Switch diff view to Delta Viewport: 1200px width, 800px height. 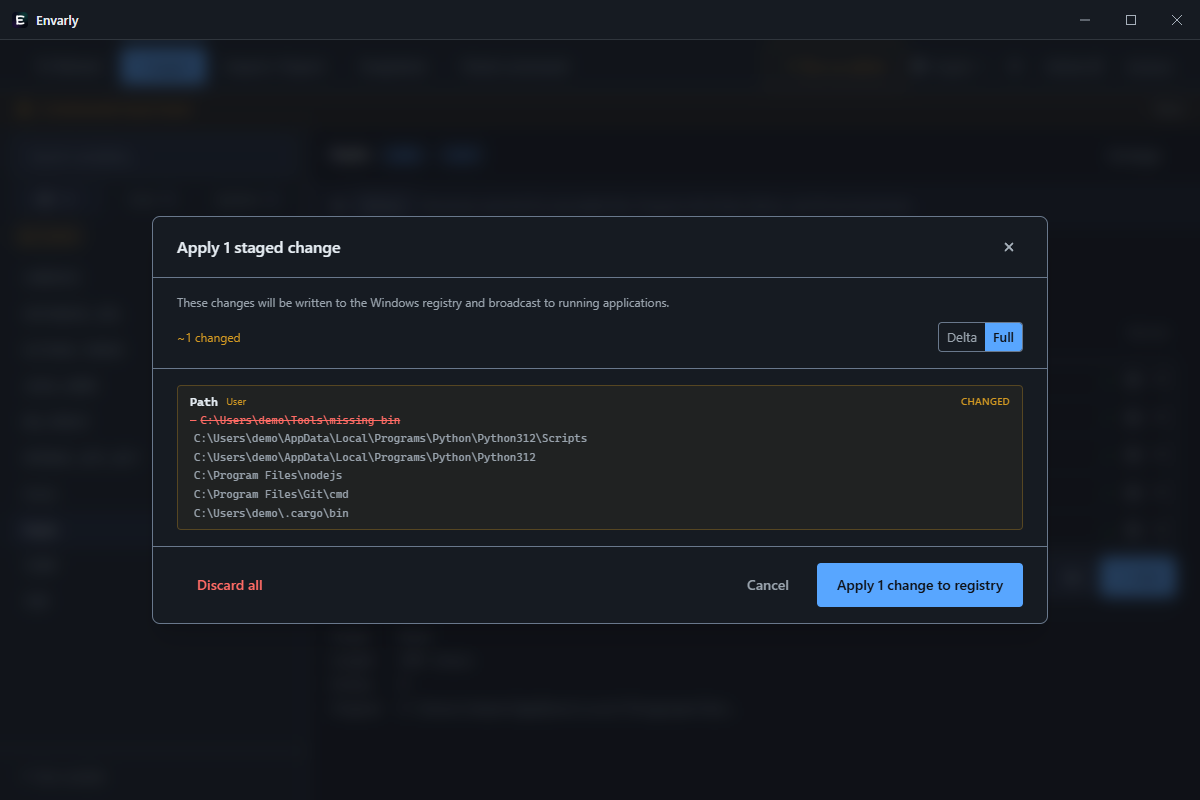[962, 337]
